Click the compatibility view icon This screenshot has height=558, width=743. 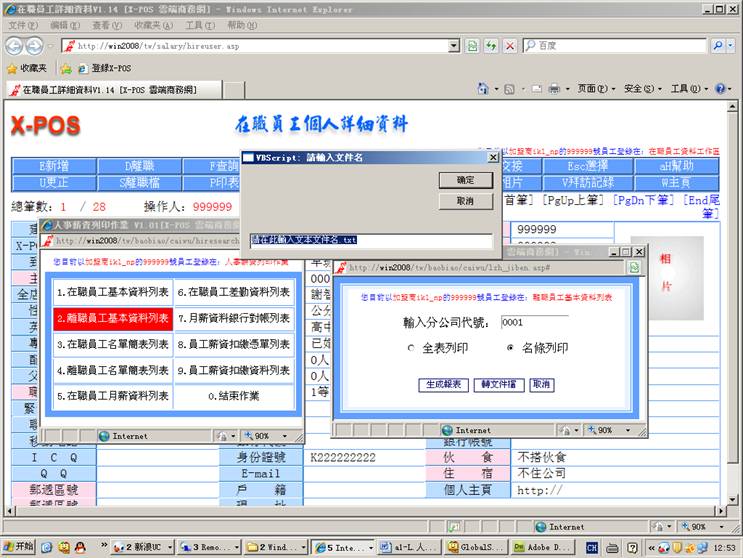click(x=472, y=46)
